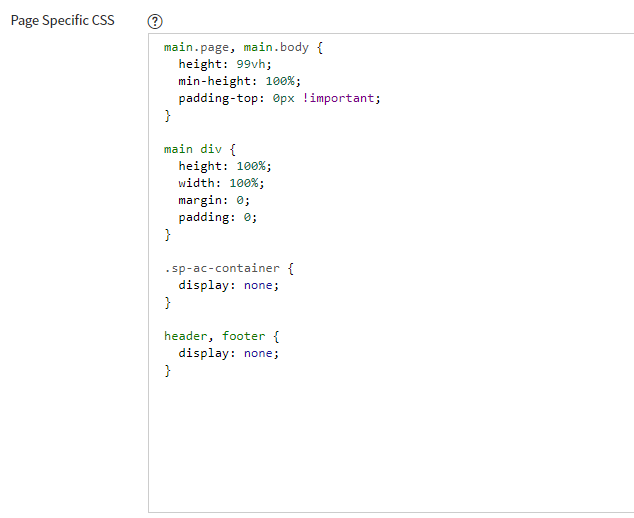The width and height of the screenshot is (634, 518).
Task: Click display: none under .sp-ac-container
Action: (228, 285)
